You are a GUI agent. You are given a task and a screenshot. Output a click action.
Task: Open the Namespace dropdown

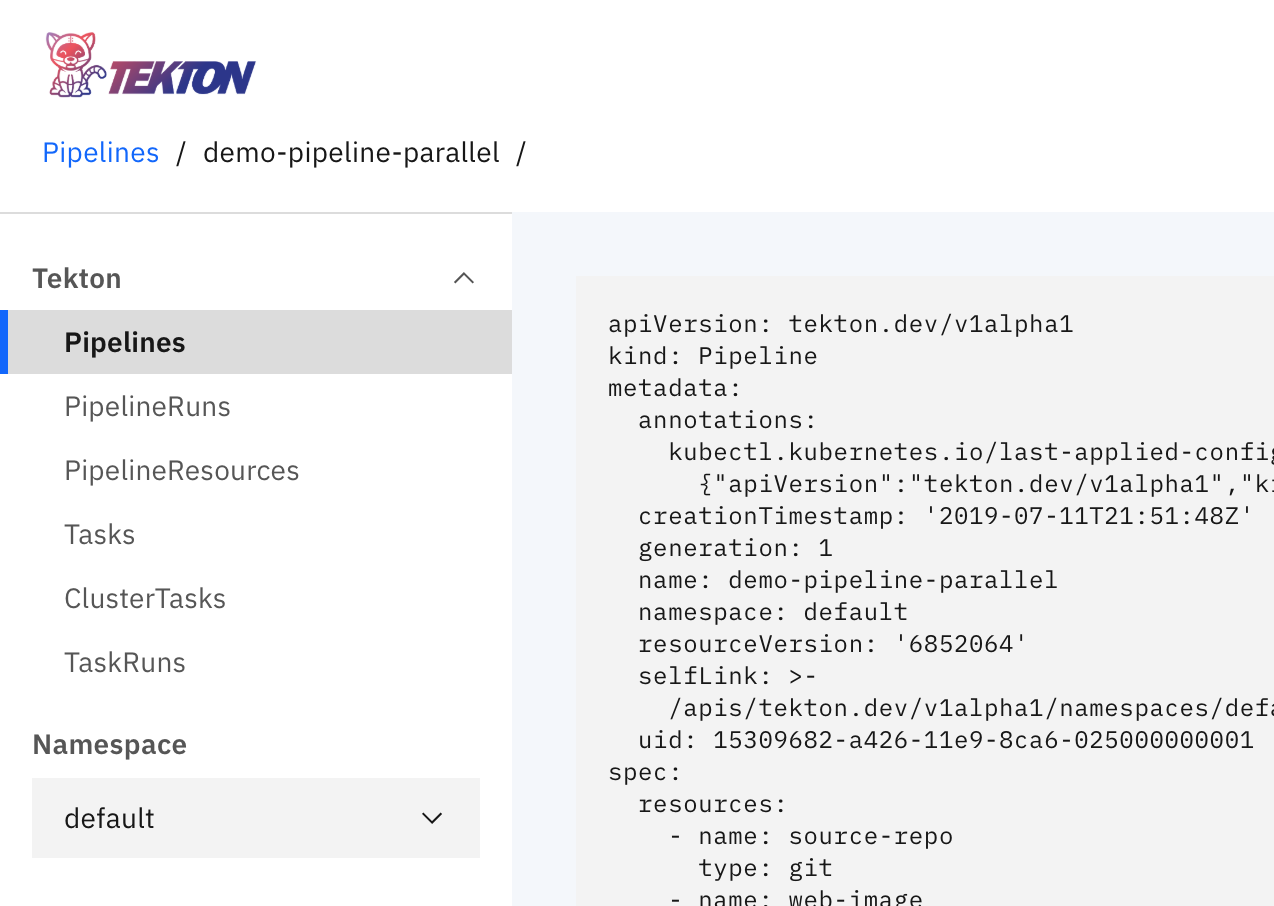(x=256, y=817)
